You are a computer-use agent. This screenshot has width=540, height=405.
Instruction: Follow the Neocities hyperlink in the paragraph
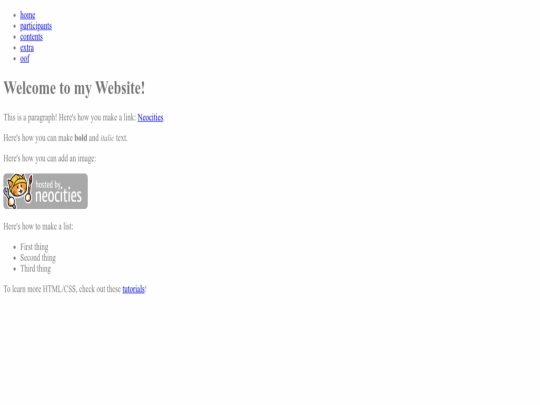coord(150,117)
